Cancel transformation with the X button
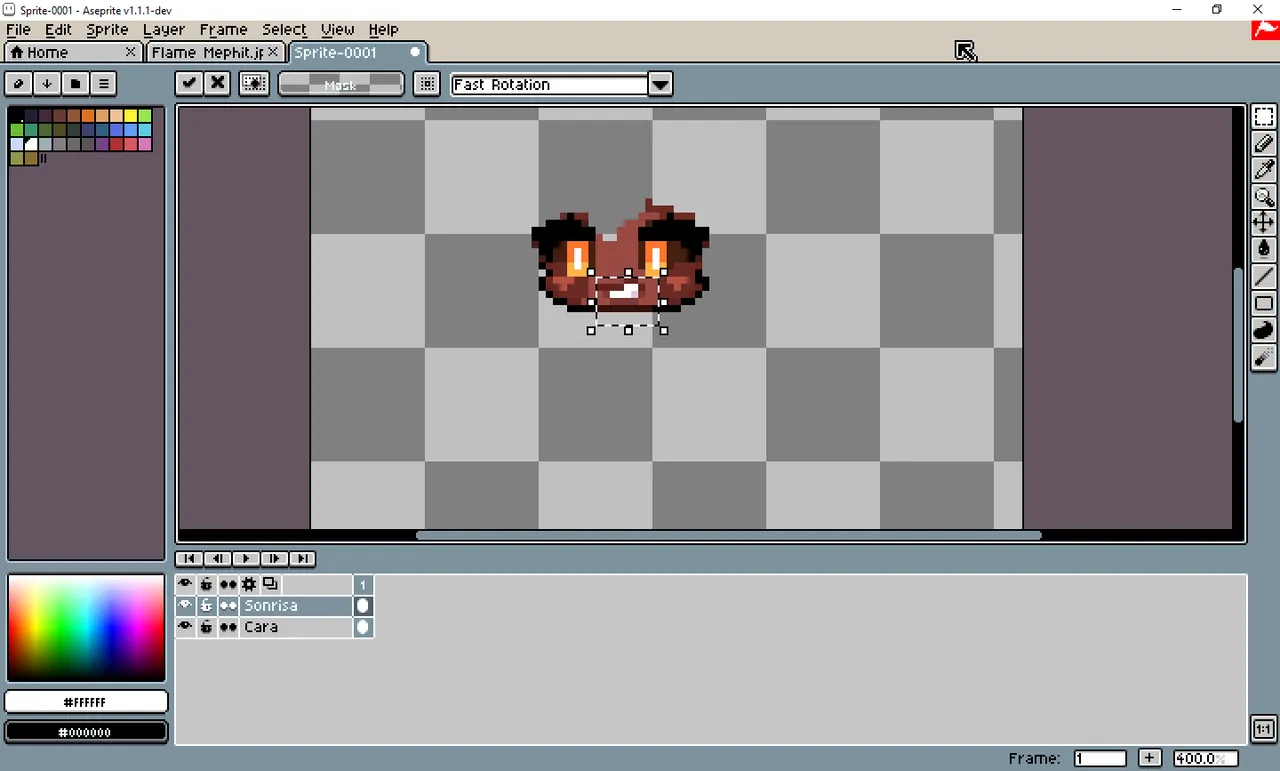The image size is (1280, 771). [217, 84]
